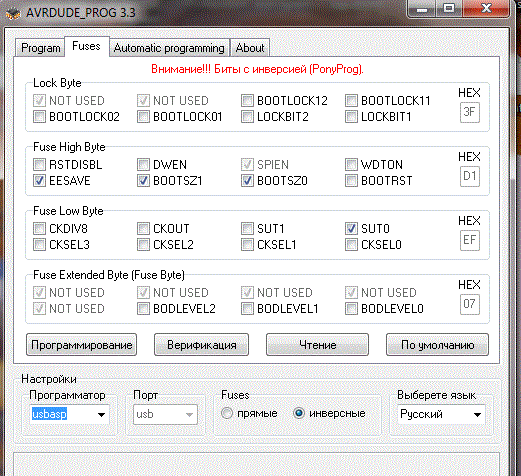This screenshot has width=521, height=476.
Task: Toggle the BOOTLOCK12 checkbox
Action: pos(247,100)
